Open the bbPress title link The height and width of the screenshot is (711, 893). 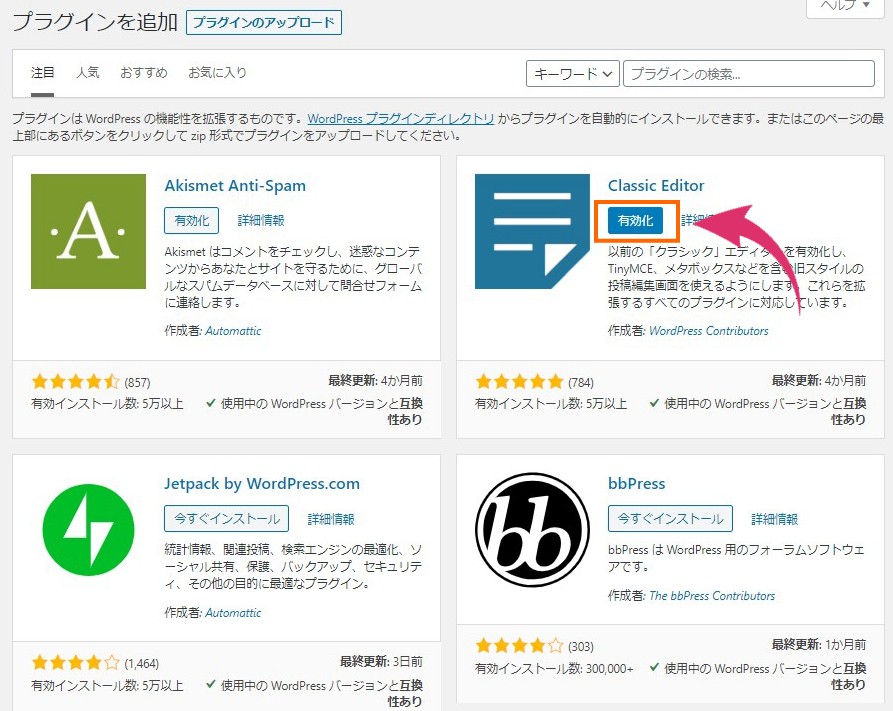637,484
